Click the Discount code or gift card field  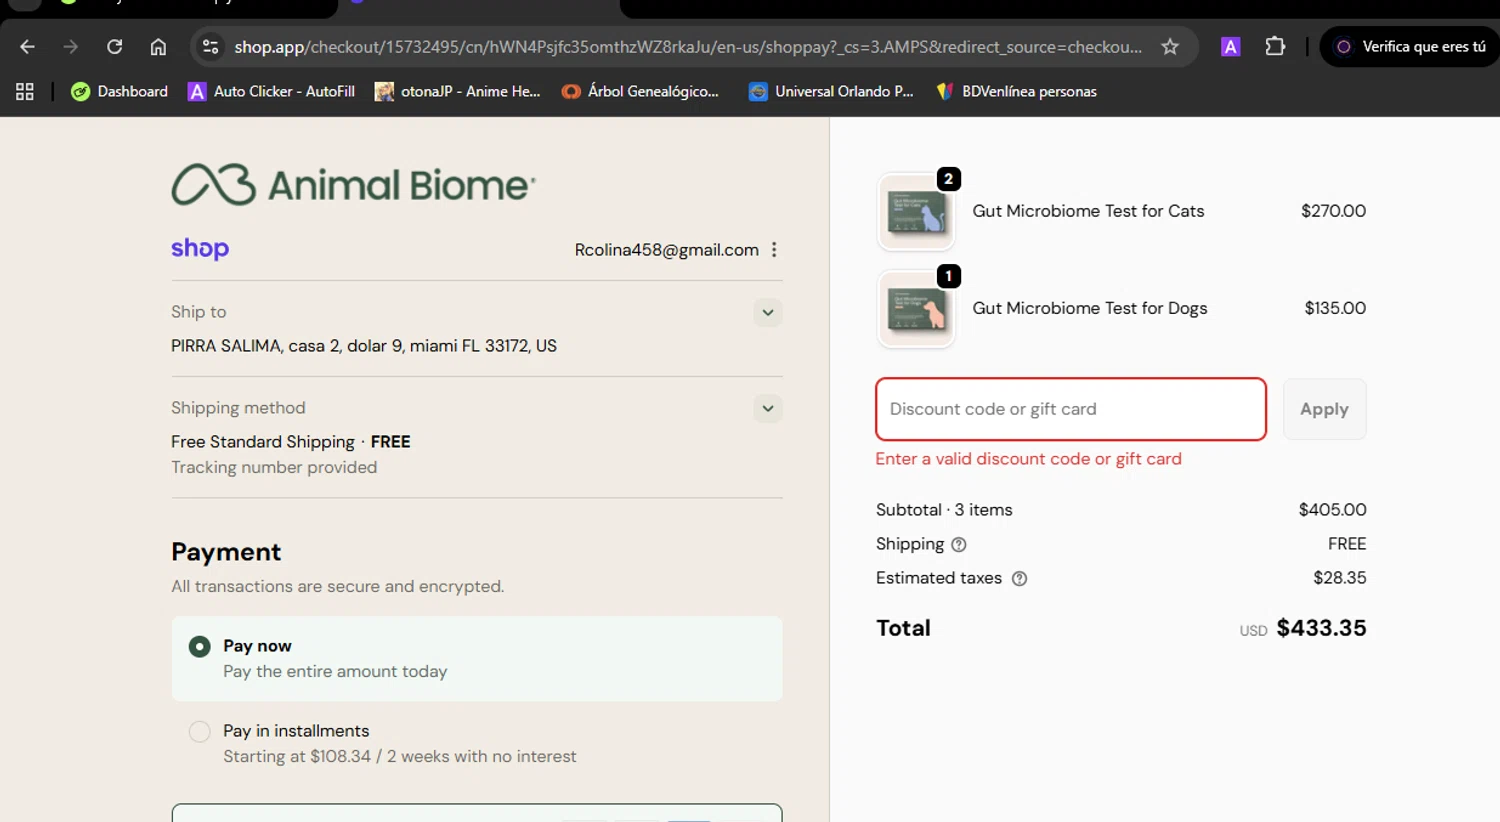coord(1071,409)
